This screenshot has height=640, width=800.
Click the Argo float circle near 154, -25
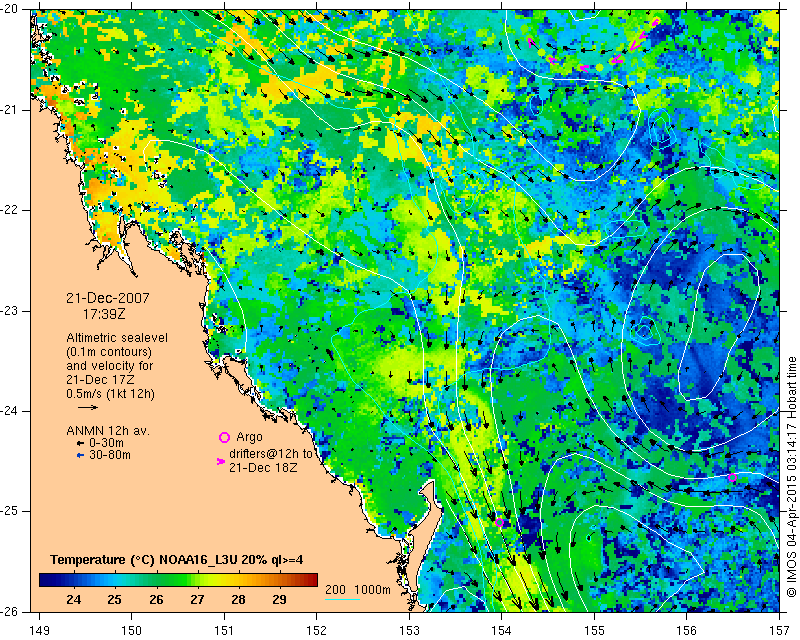(499, 522)
